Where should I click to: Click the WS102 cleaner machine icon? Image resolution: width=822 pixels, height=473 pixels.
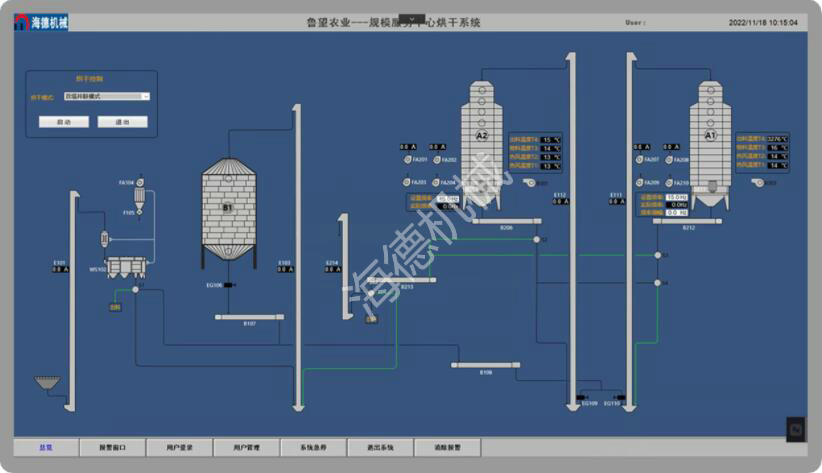(126, 267)
